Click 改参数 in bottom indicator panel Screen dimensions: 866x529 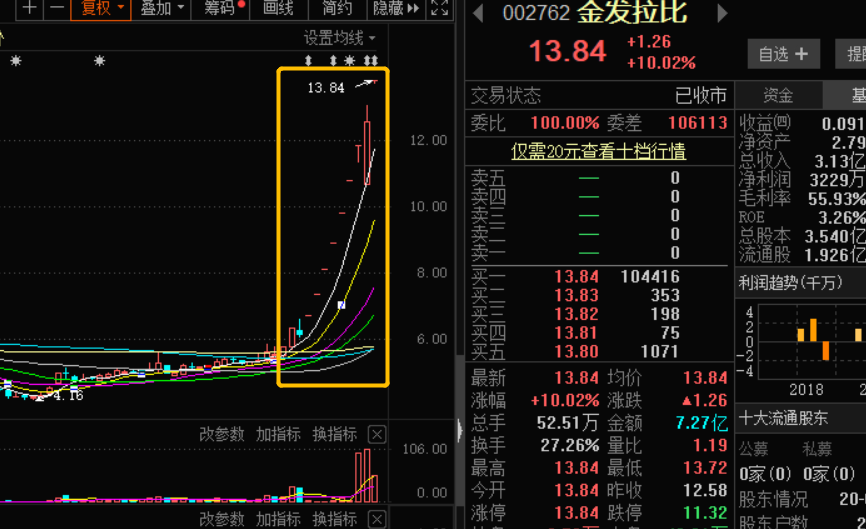(221, 519)
